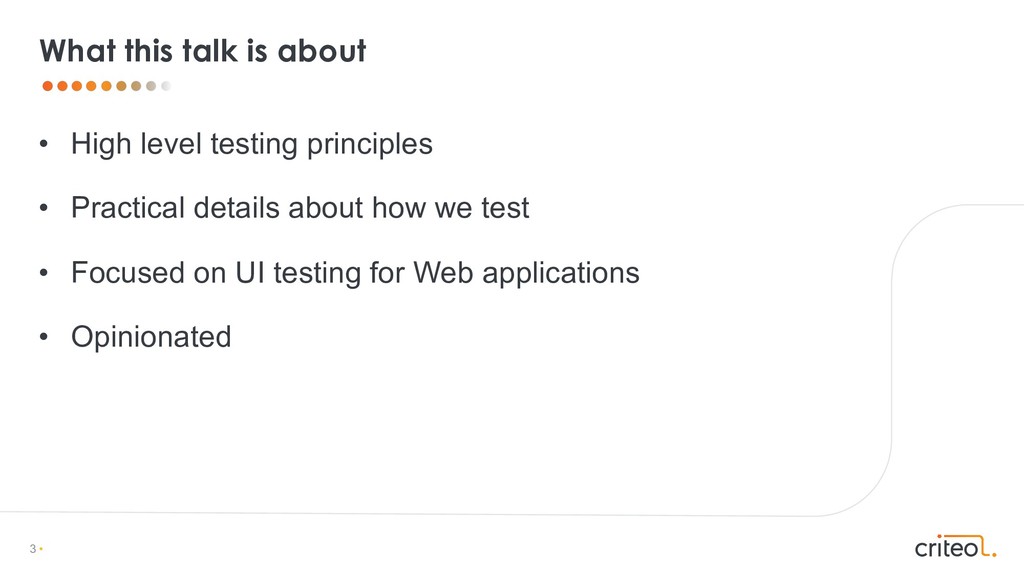Select the slide title "What this talk is about"
The image size is (1024, 576).
point(202,50)
